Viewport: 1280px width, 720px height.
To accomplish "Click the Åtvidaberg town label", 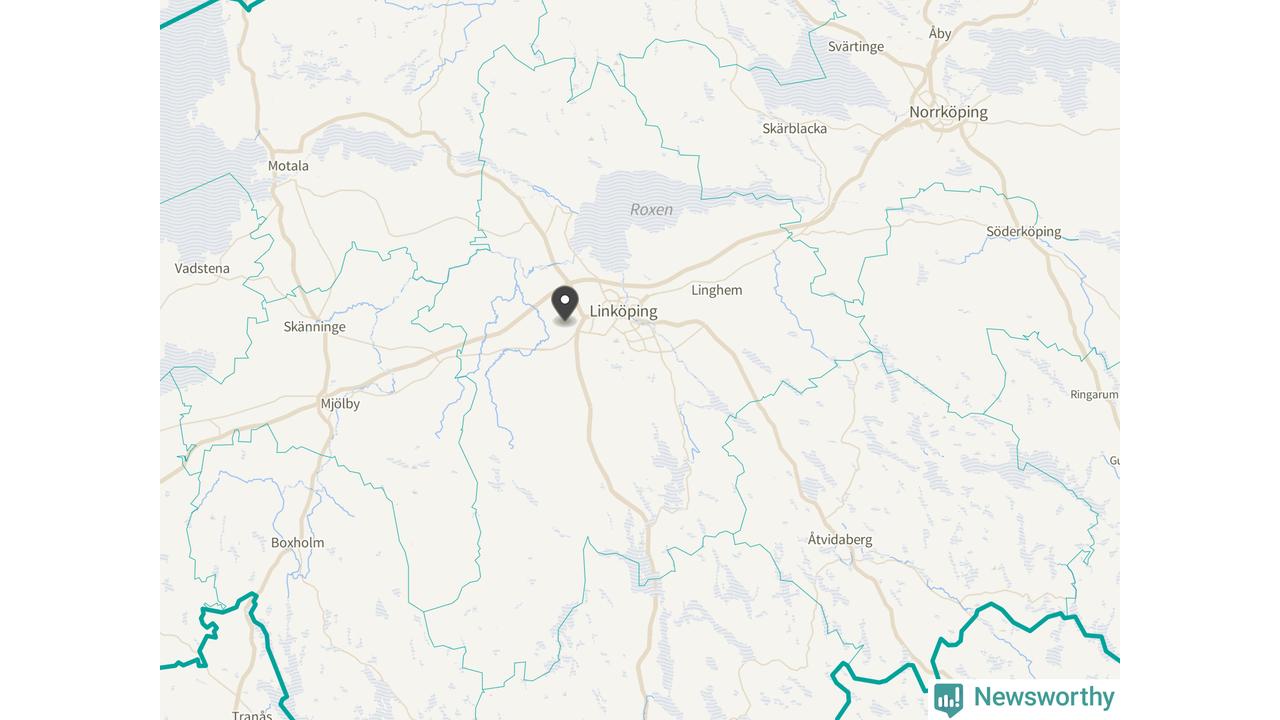I will (840, 539).
